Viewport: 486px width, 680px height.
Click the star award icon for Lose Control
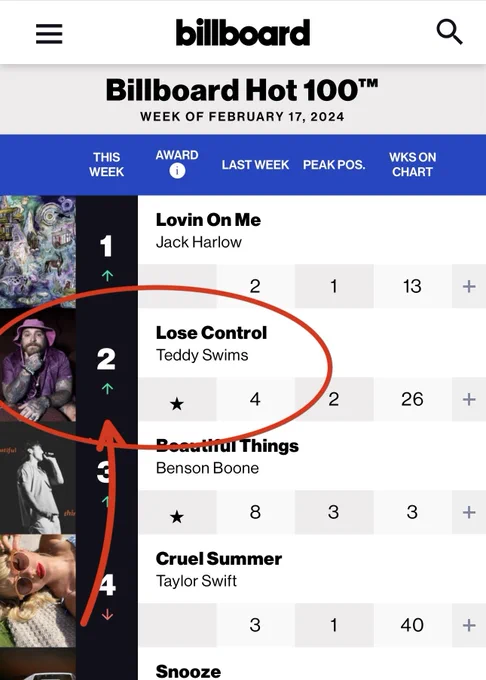[176, 404]
